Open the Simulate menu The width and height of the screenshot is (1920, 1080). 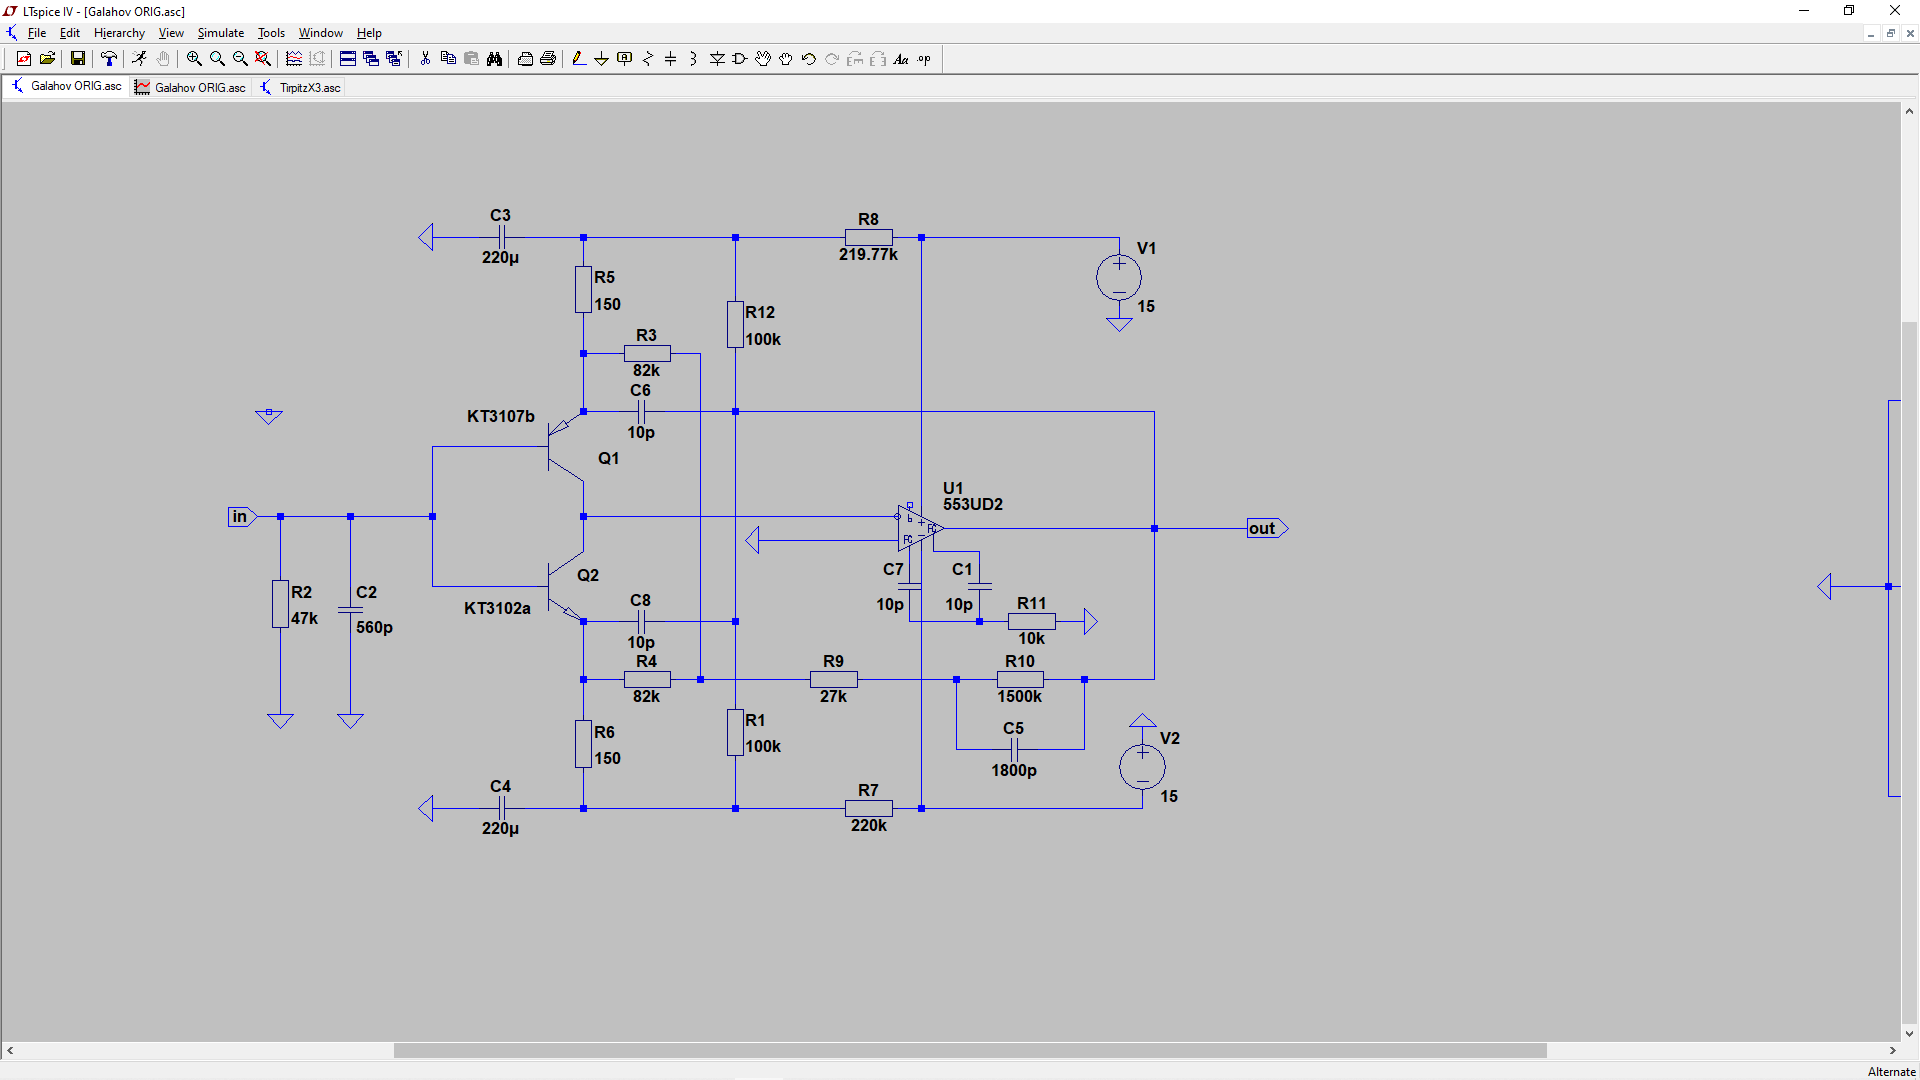[220, 33]
